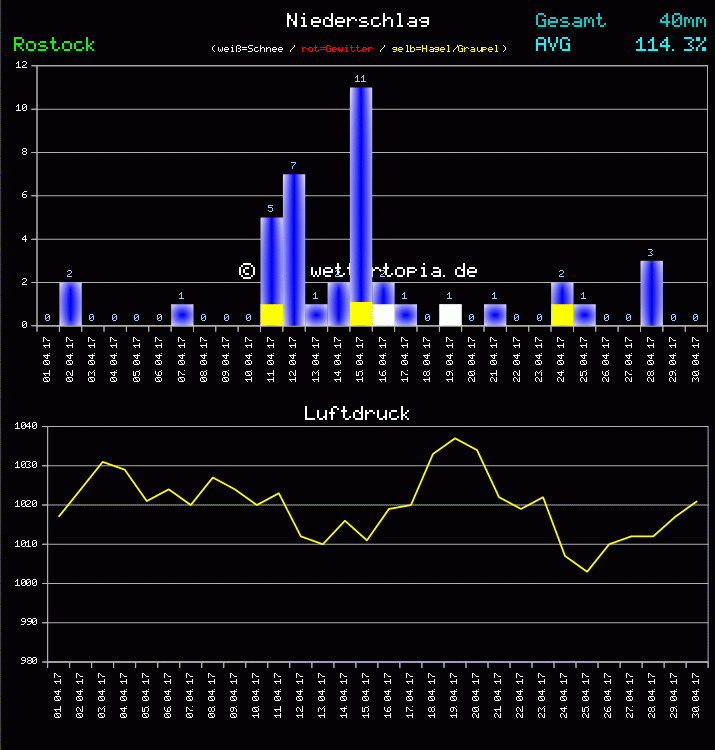Click the white snow bar on 19.04.17

click(x=450, y=315)
